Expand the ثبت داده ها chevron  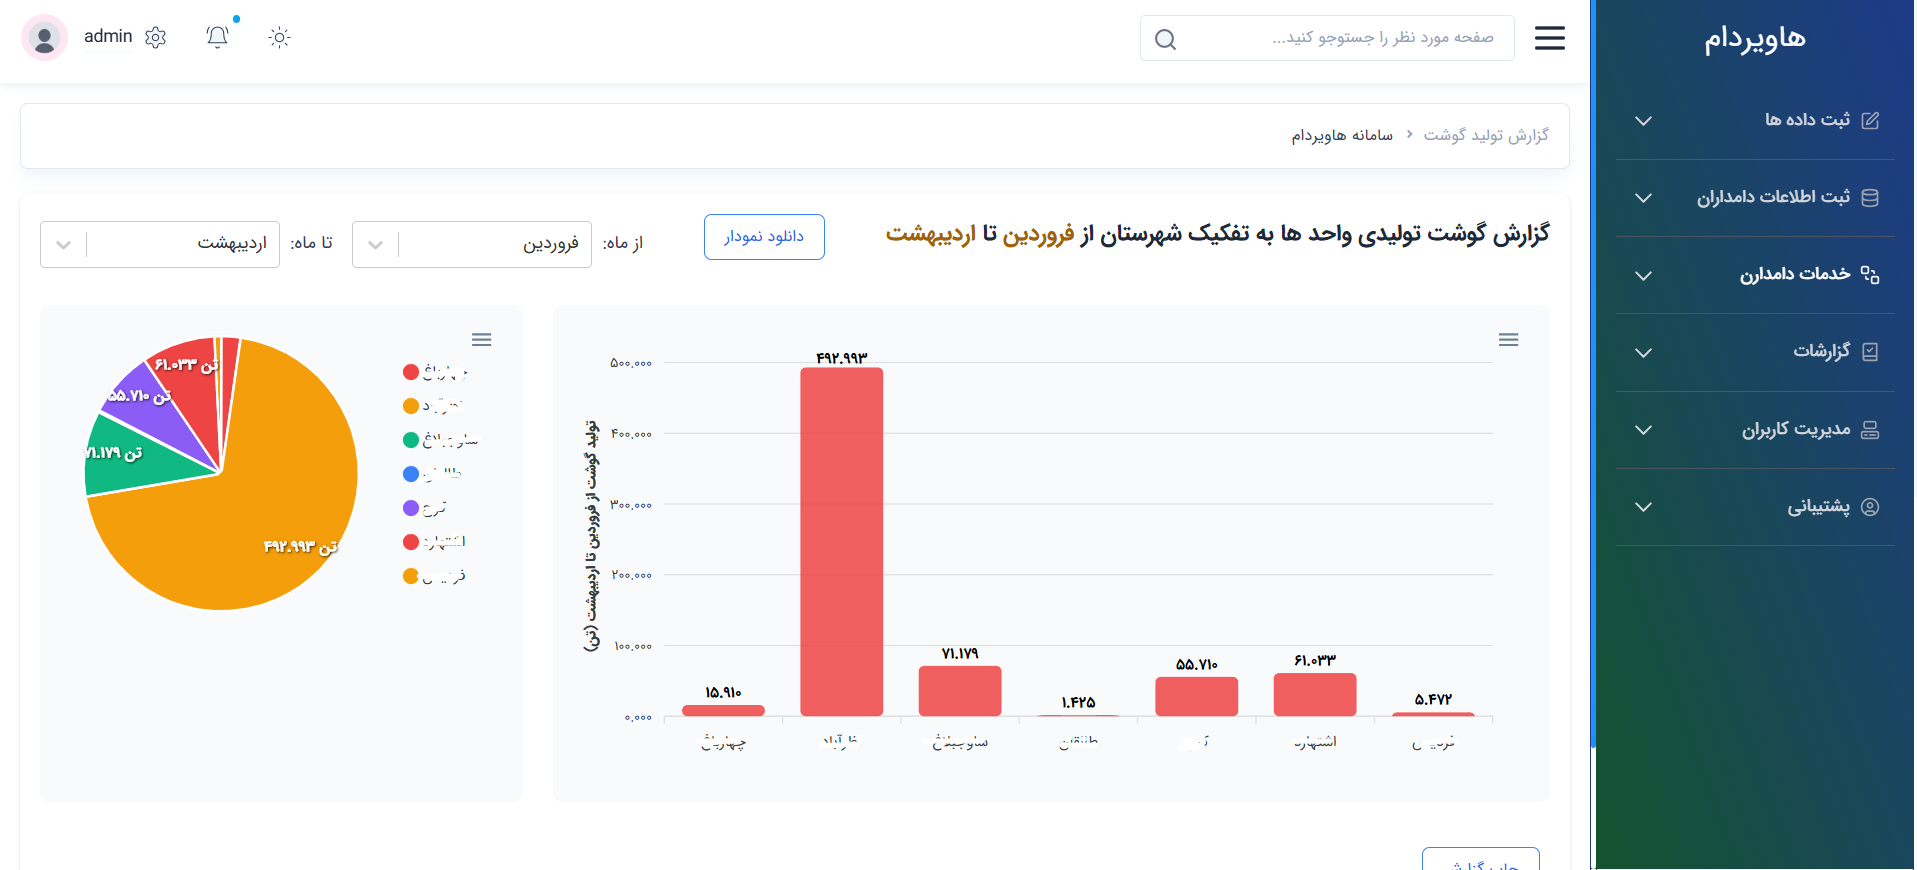pos(1643,121)
